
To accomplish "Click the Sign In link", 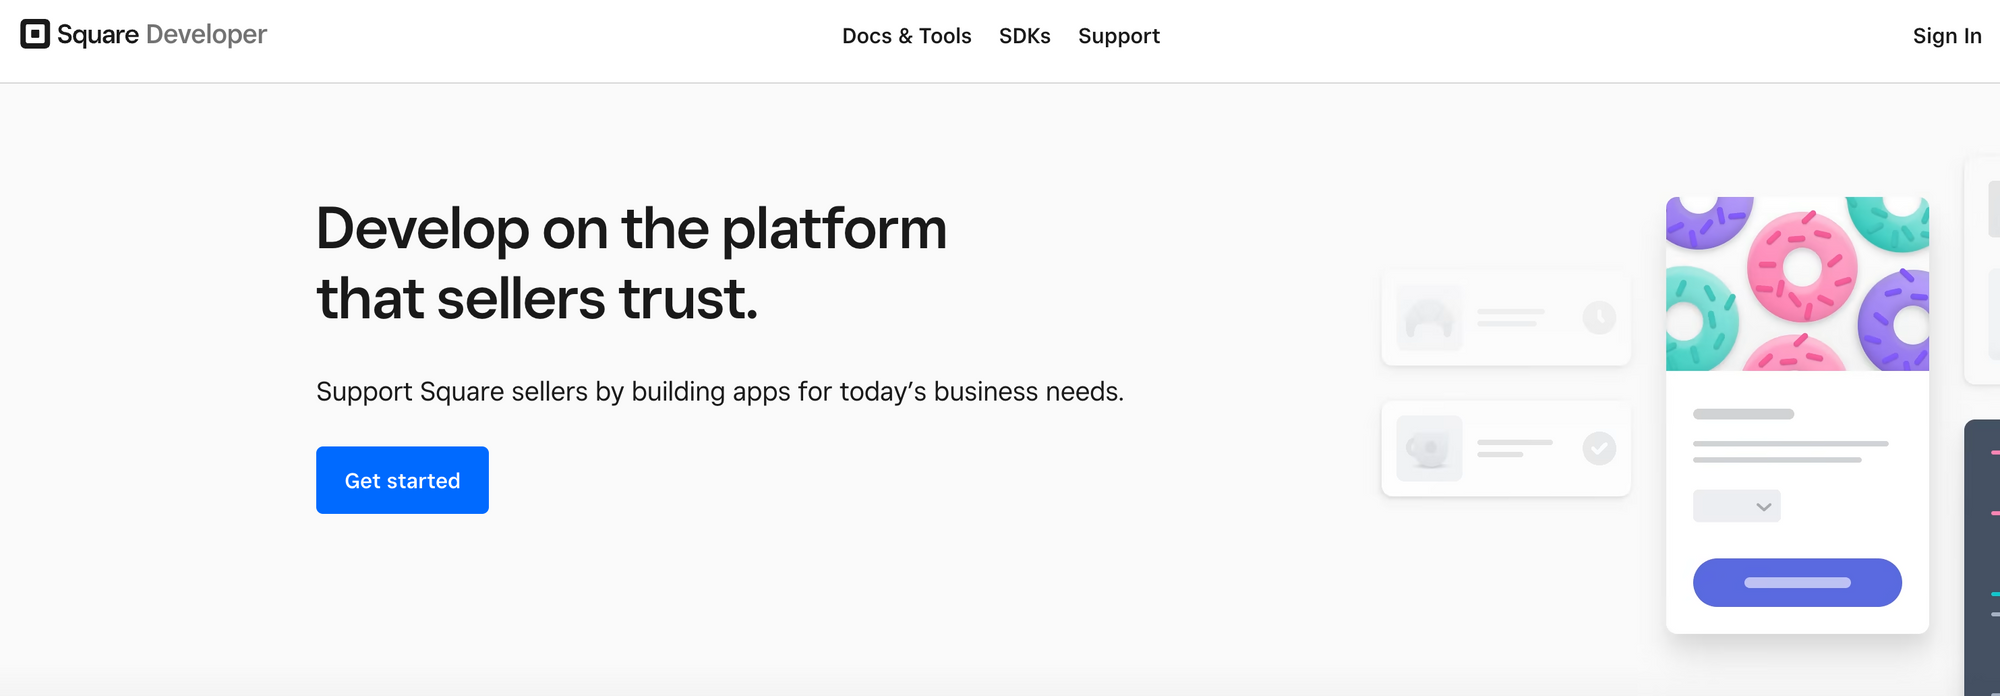I will click(1946, 36).
